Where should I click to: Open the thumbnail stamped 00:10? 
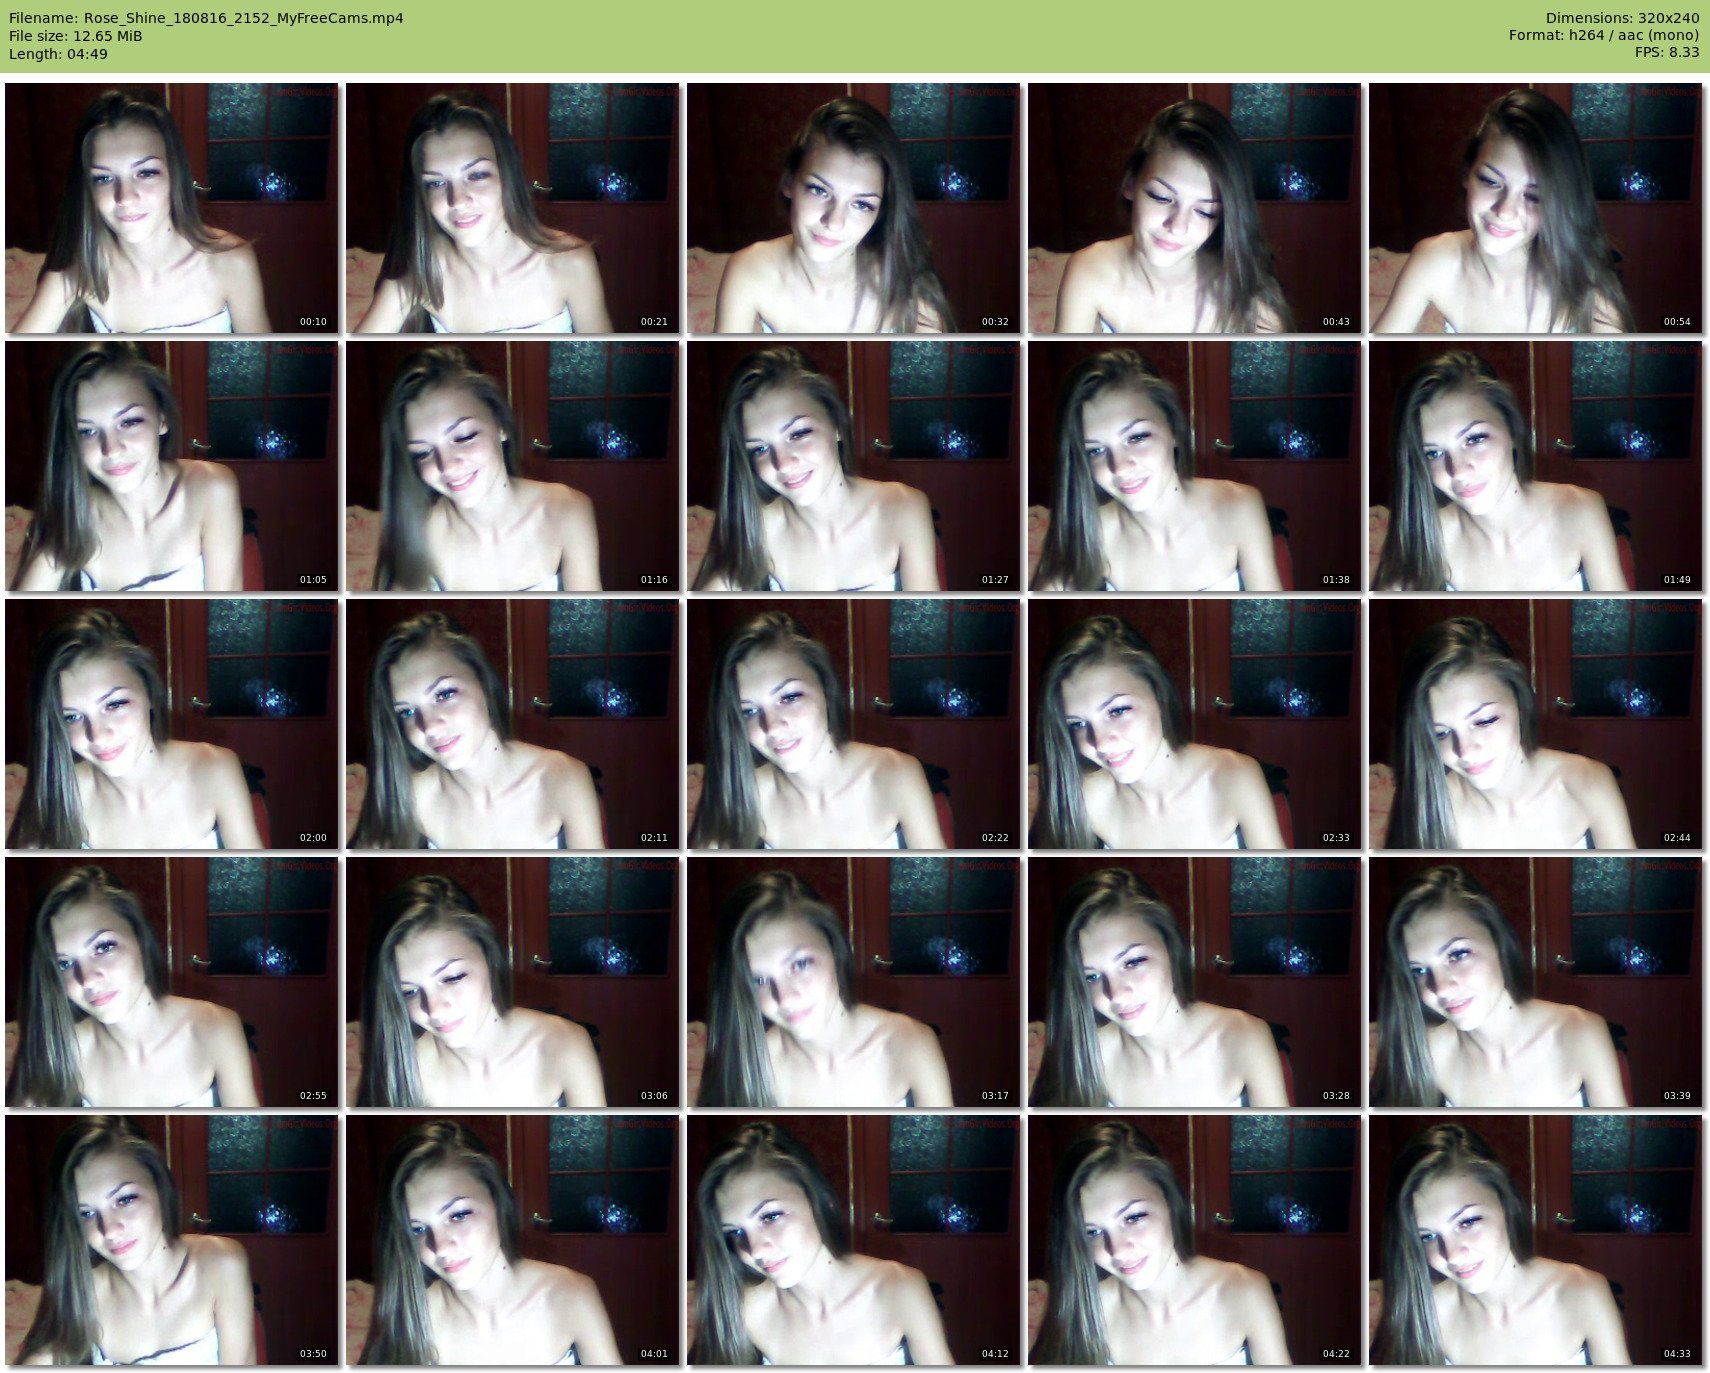(x=172, y=208)
